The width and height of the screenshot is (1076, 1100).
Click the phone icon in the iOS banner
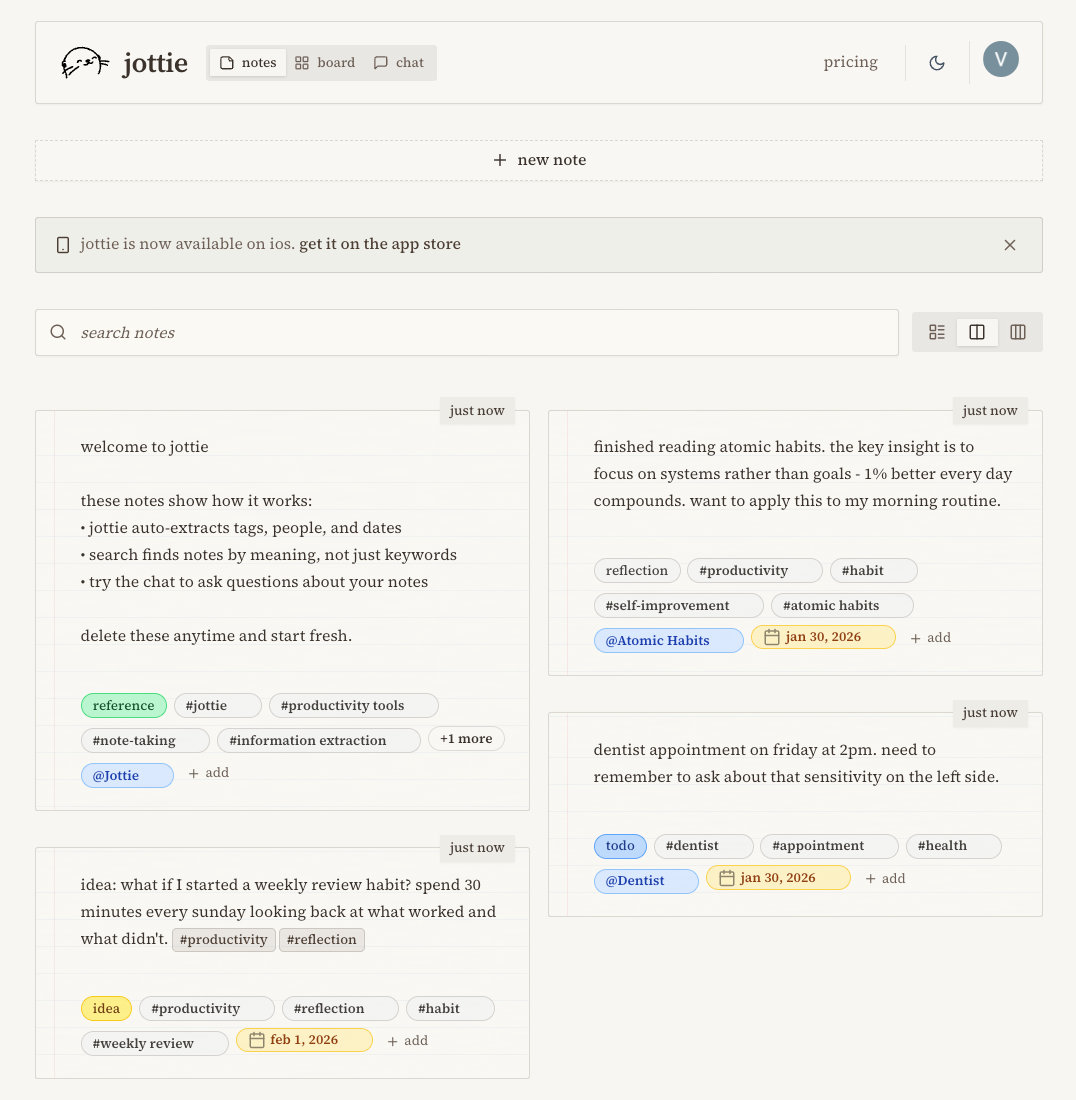coord(62,244)
